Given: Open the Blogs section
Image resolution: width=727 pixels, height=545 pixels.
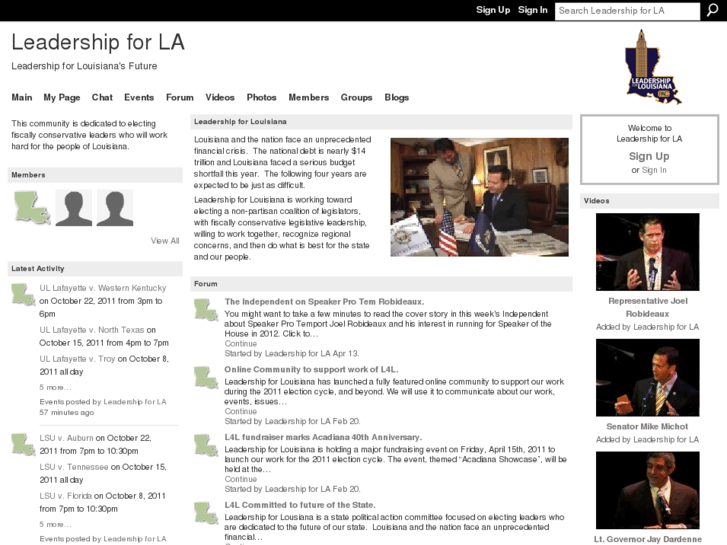Looking at the screenshot, I should click(396, 97).
